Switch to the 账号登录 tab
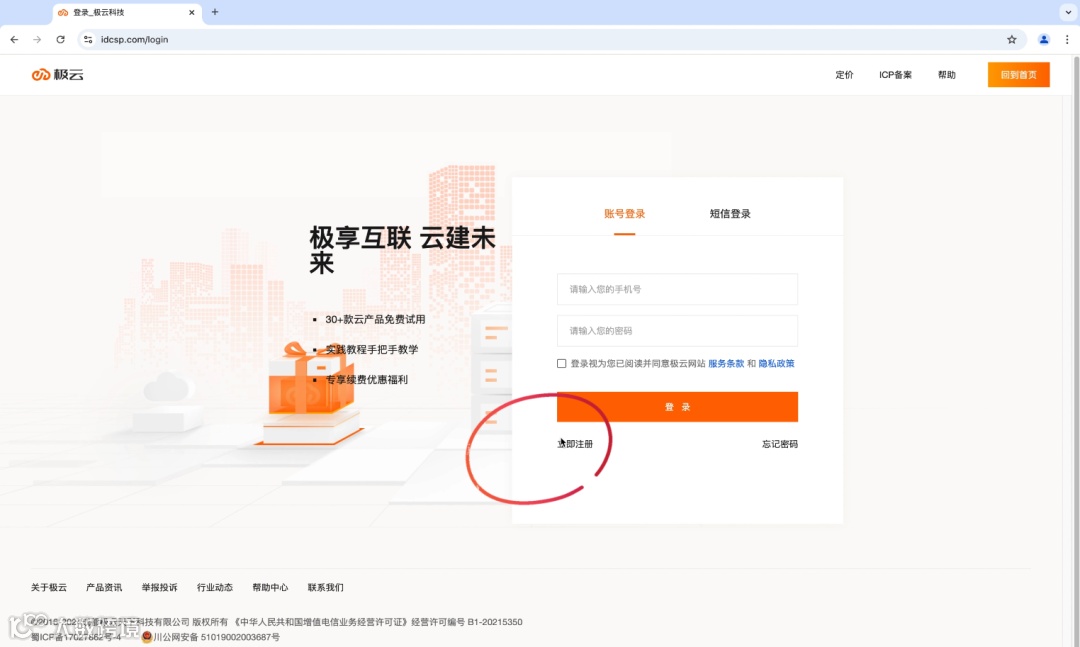The width and height of the screenshot is (1080, 647). pos(624,214)
